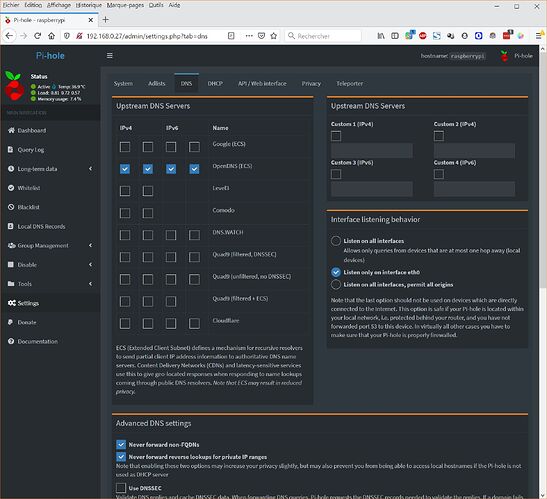Click the Custom 1 (IPv4) address field
This screenshot has height=499, width=547.
pos(372,150)
